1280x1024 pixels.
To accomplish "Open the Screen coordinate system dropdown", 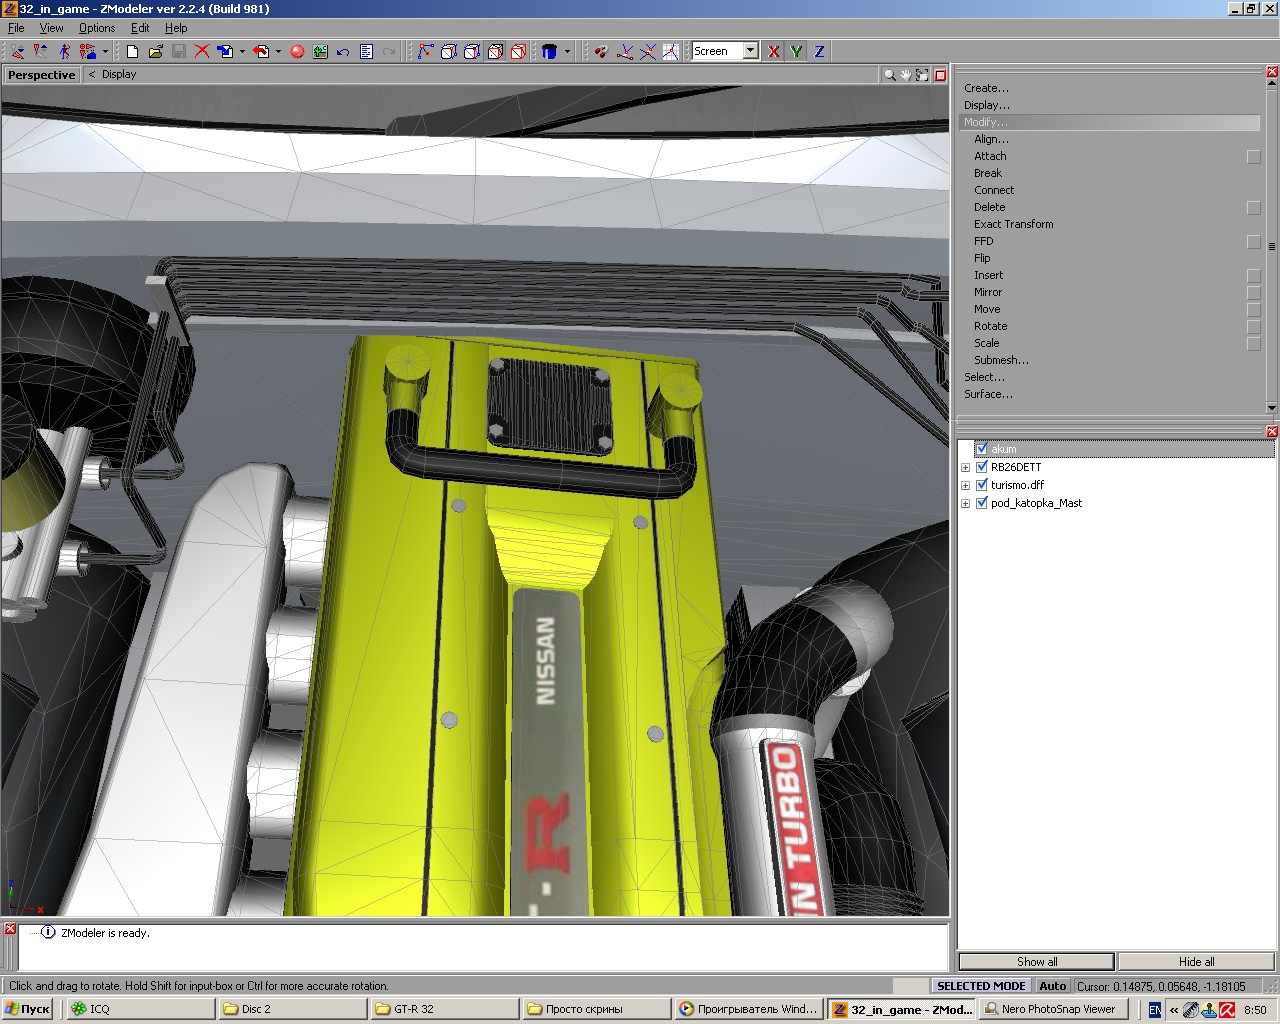I will click(750, 51).
